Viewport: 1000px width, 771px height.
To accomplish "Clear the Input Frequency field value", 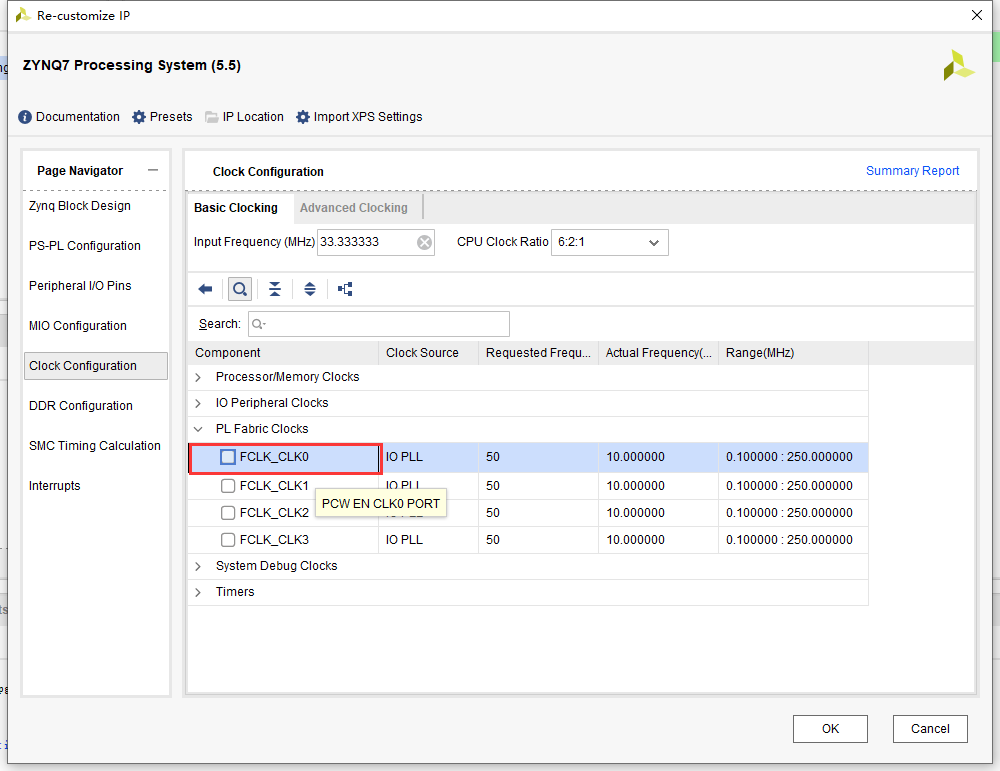I will point(424,242).
